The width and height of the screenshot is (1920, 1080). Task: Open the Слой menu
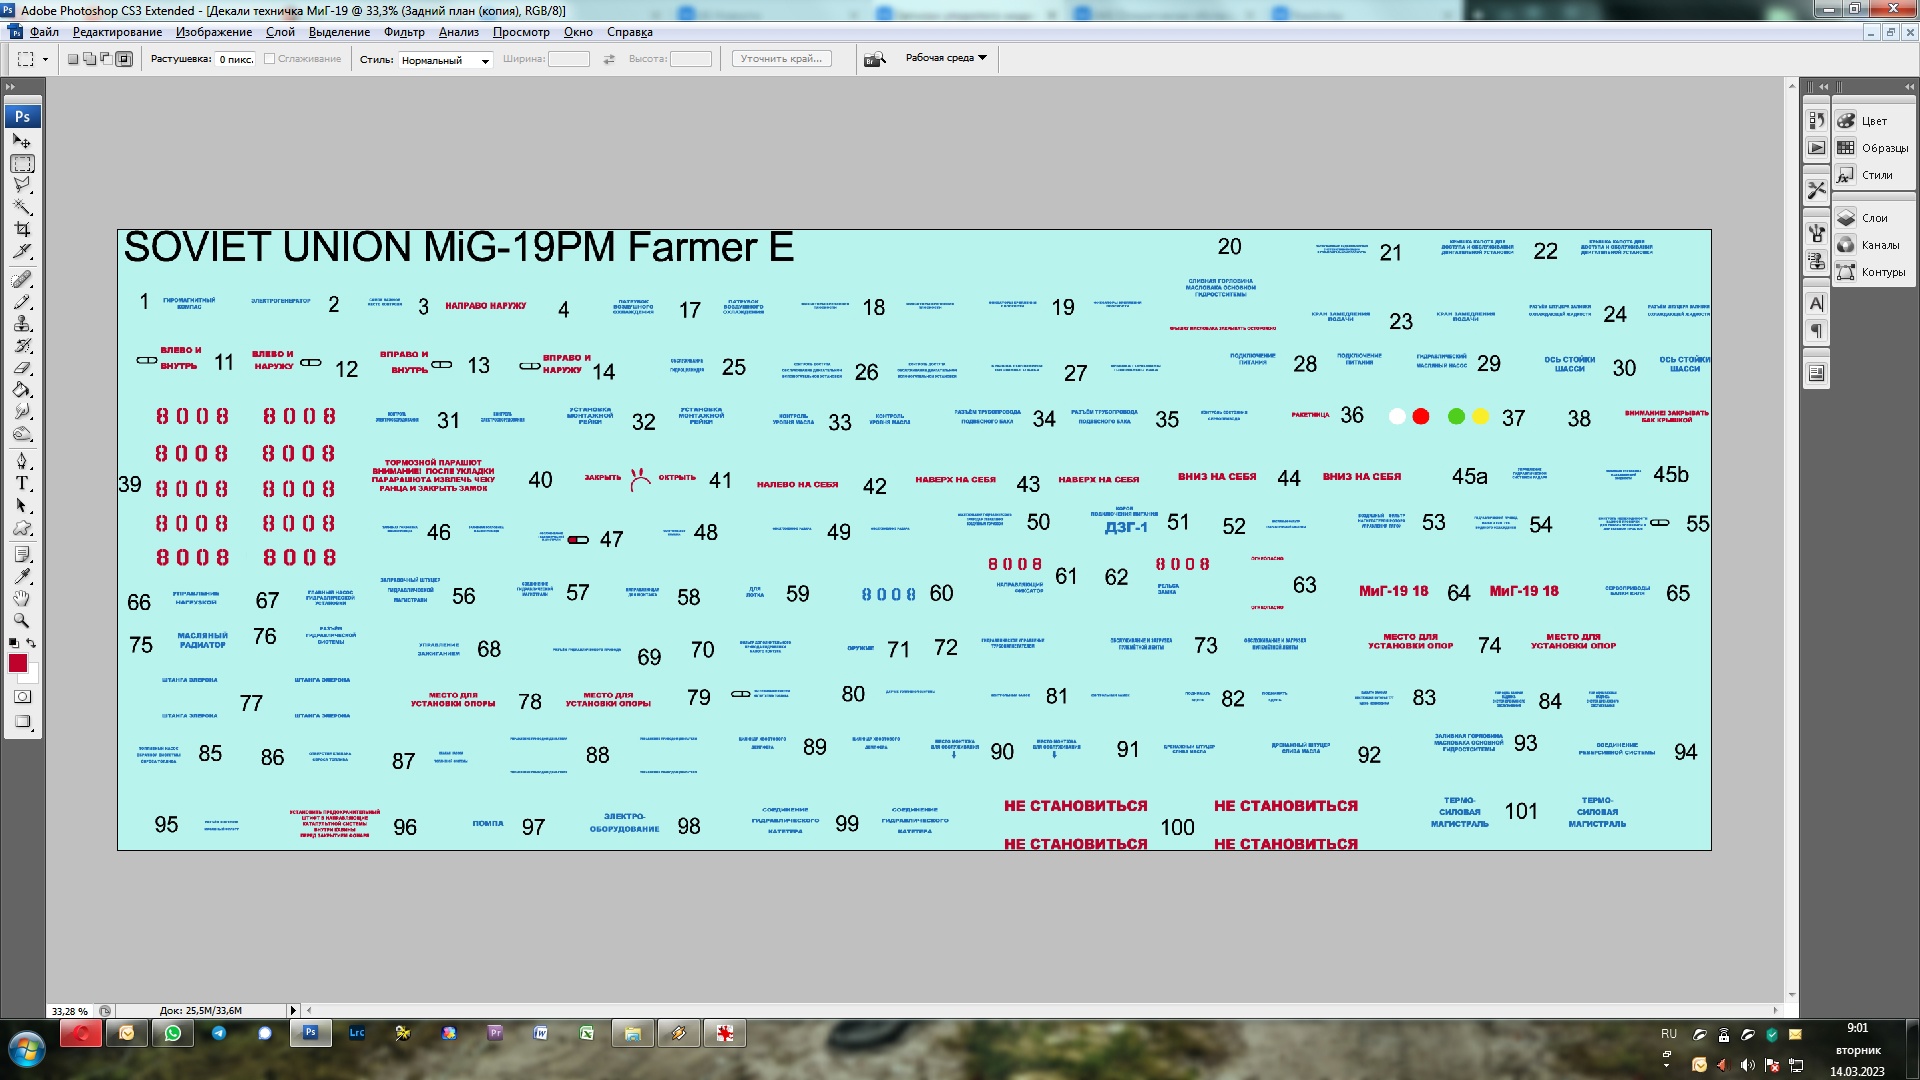click(x=280, y=32)
